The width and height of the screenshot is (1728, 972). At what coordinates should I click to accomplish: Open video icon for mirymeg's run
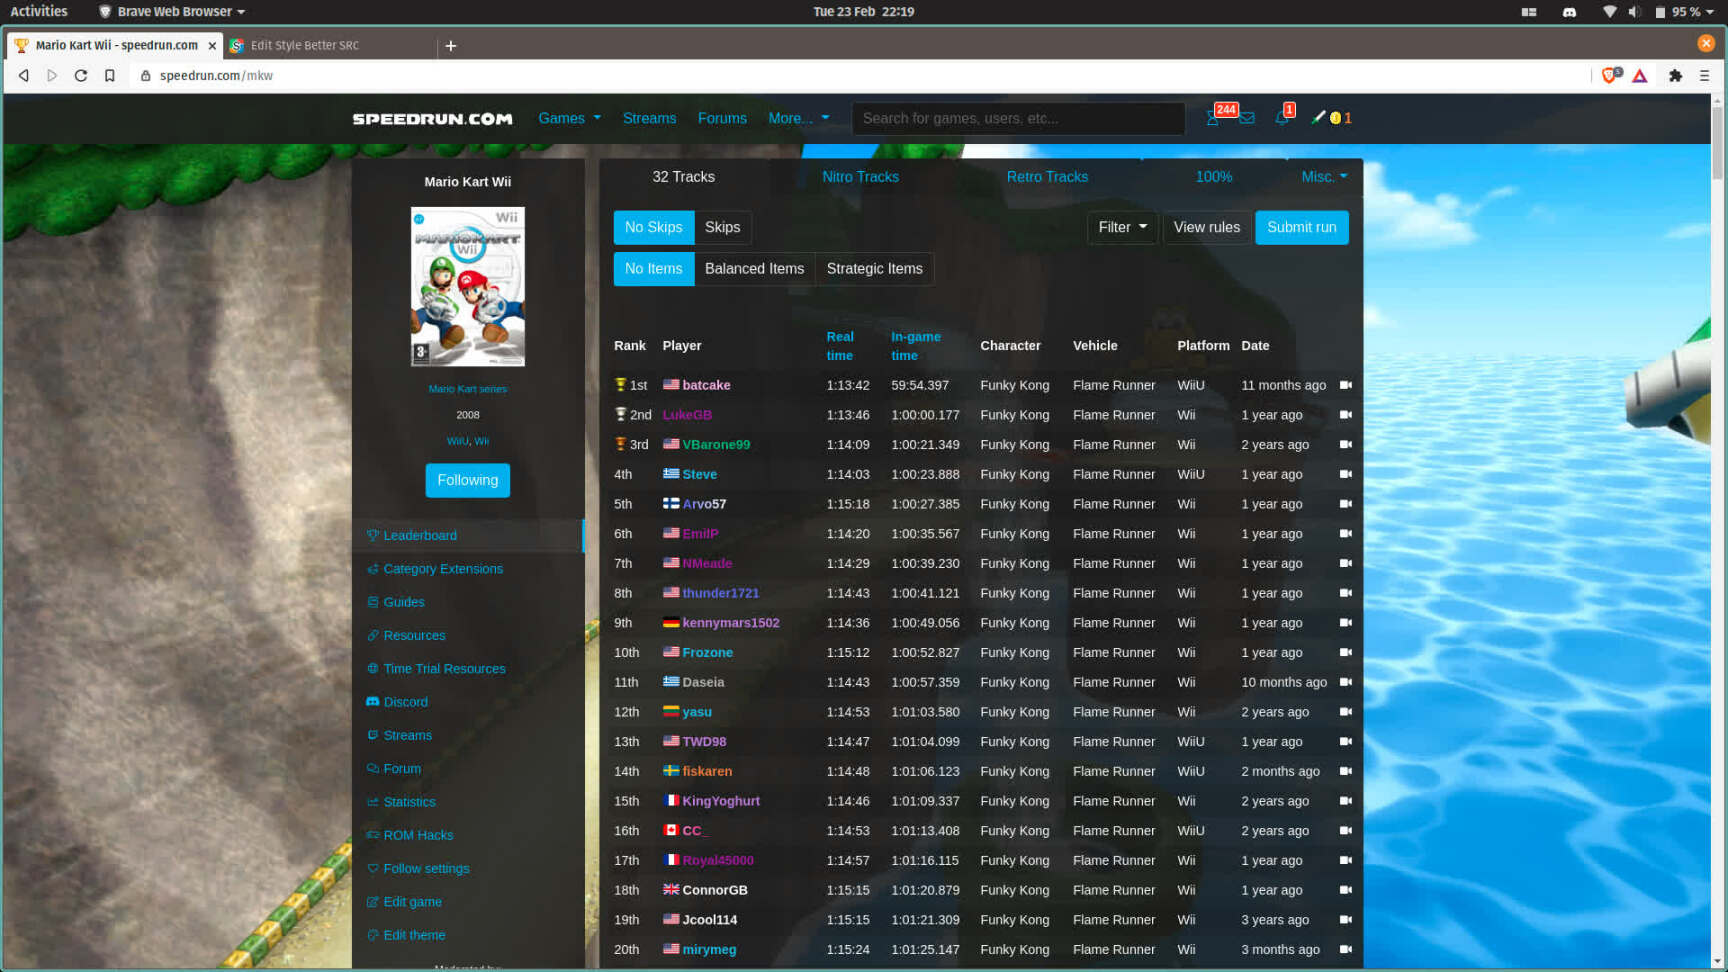[x=1345, y=949]
